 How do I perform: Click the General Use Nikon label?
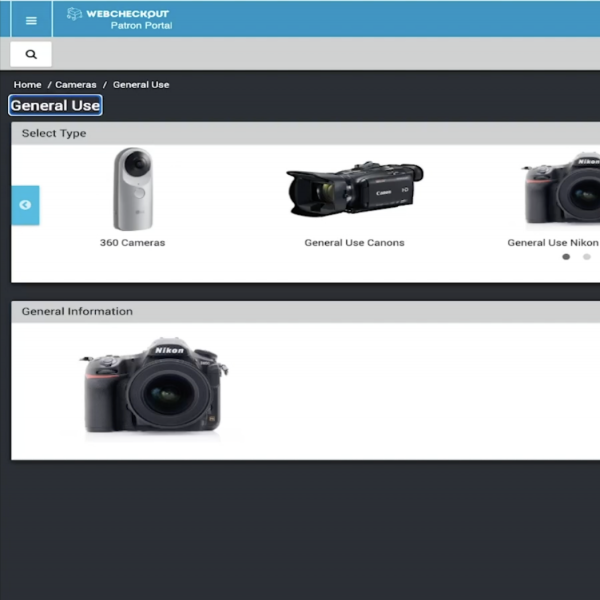coord(553,243)
